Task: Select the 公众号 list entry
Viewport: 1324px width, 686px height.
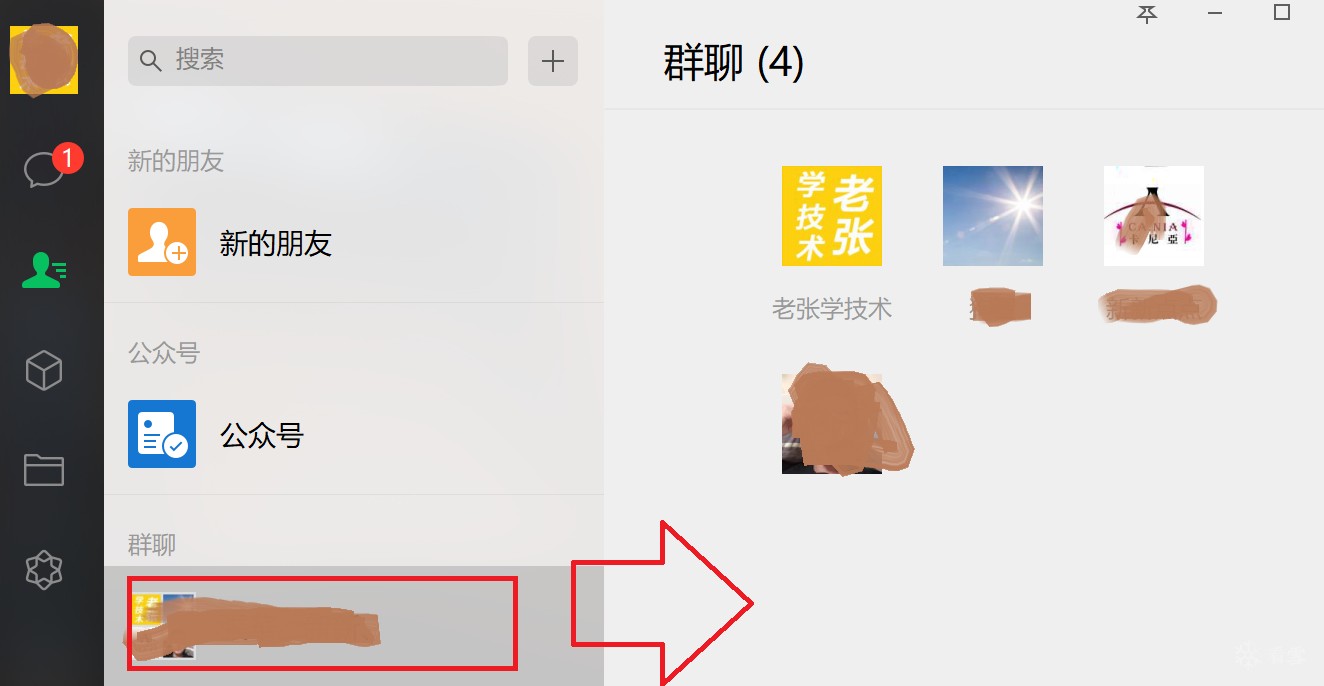Action: pyautogui.click(x=354, y=434)
